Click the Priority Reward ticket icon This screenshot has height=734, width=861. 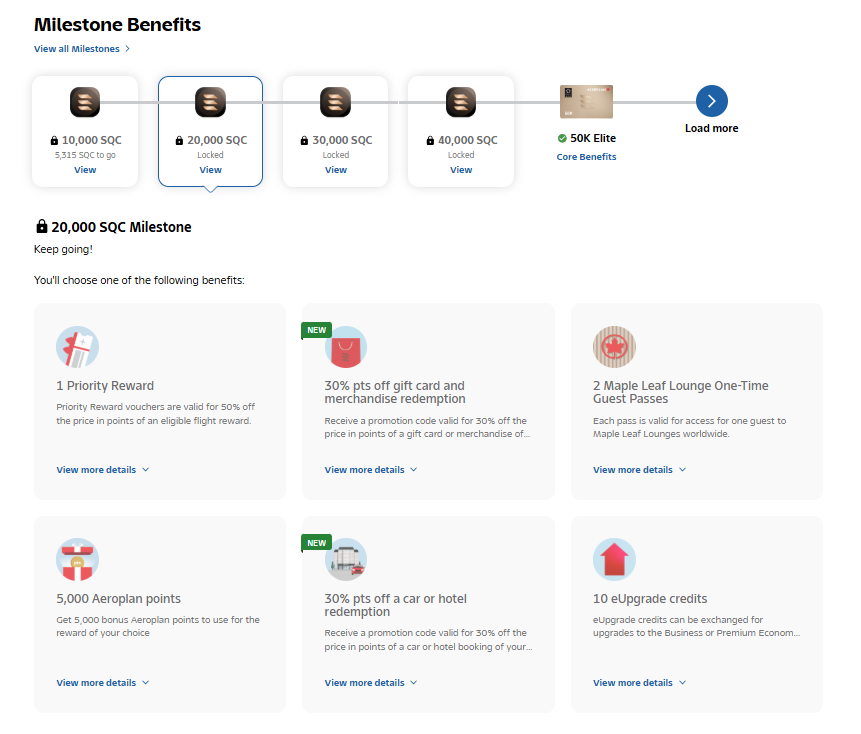77,348
